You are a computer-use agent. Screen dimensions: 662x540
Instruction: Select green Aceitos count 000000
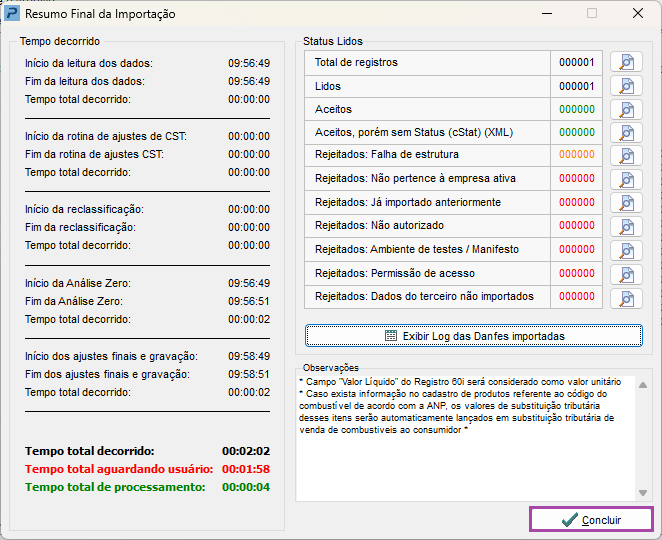pos(577,109)
